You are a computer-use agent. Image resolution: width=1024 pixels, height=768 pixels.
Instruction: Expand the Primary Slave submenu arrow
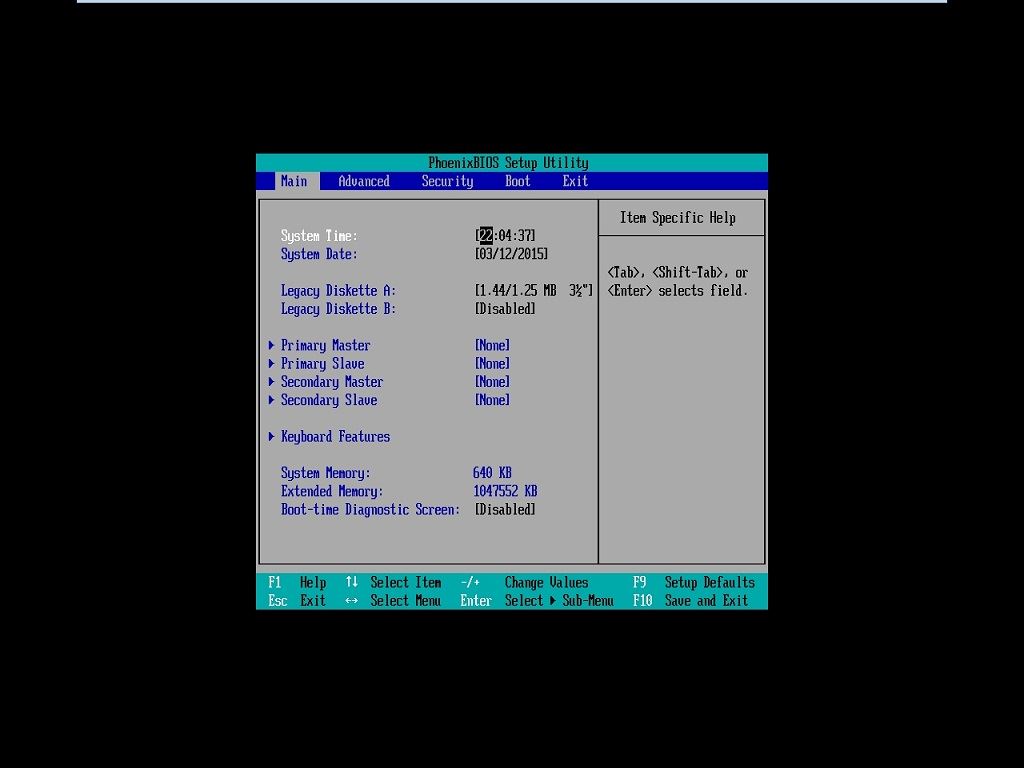272,364
